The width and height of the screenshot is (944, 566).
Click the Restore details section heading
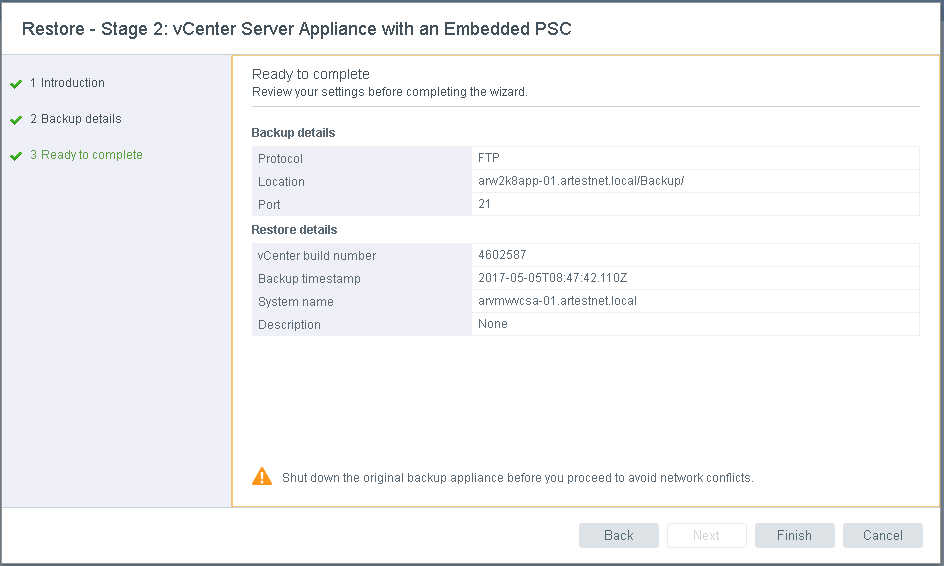point(294,229)
